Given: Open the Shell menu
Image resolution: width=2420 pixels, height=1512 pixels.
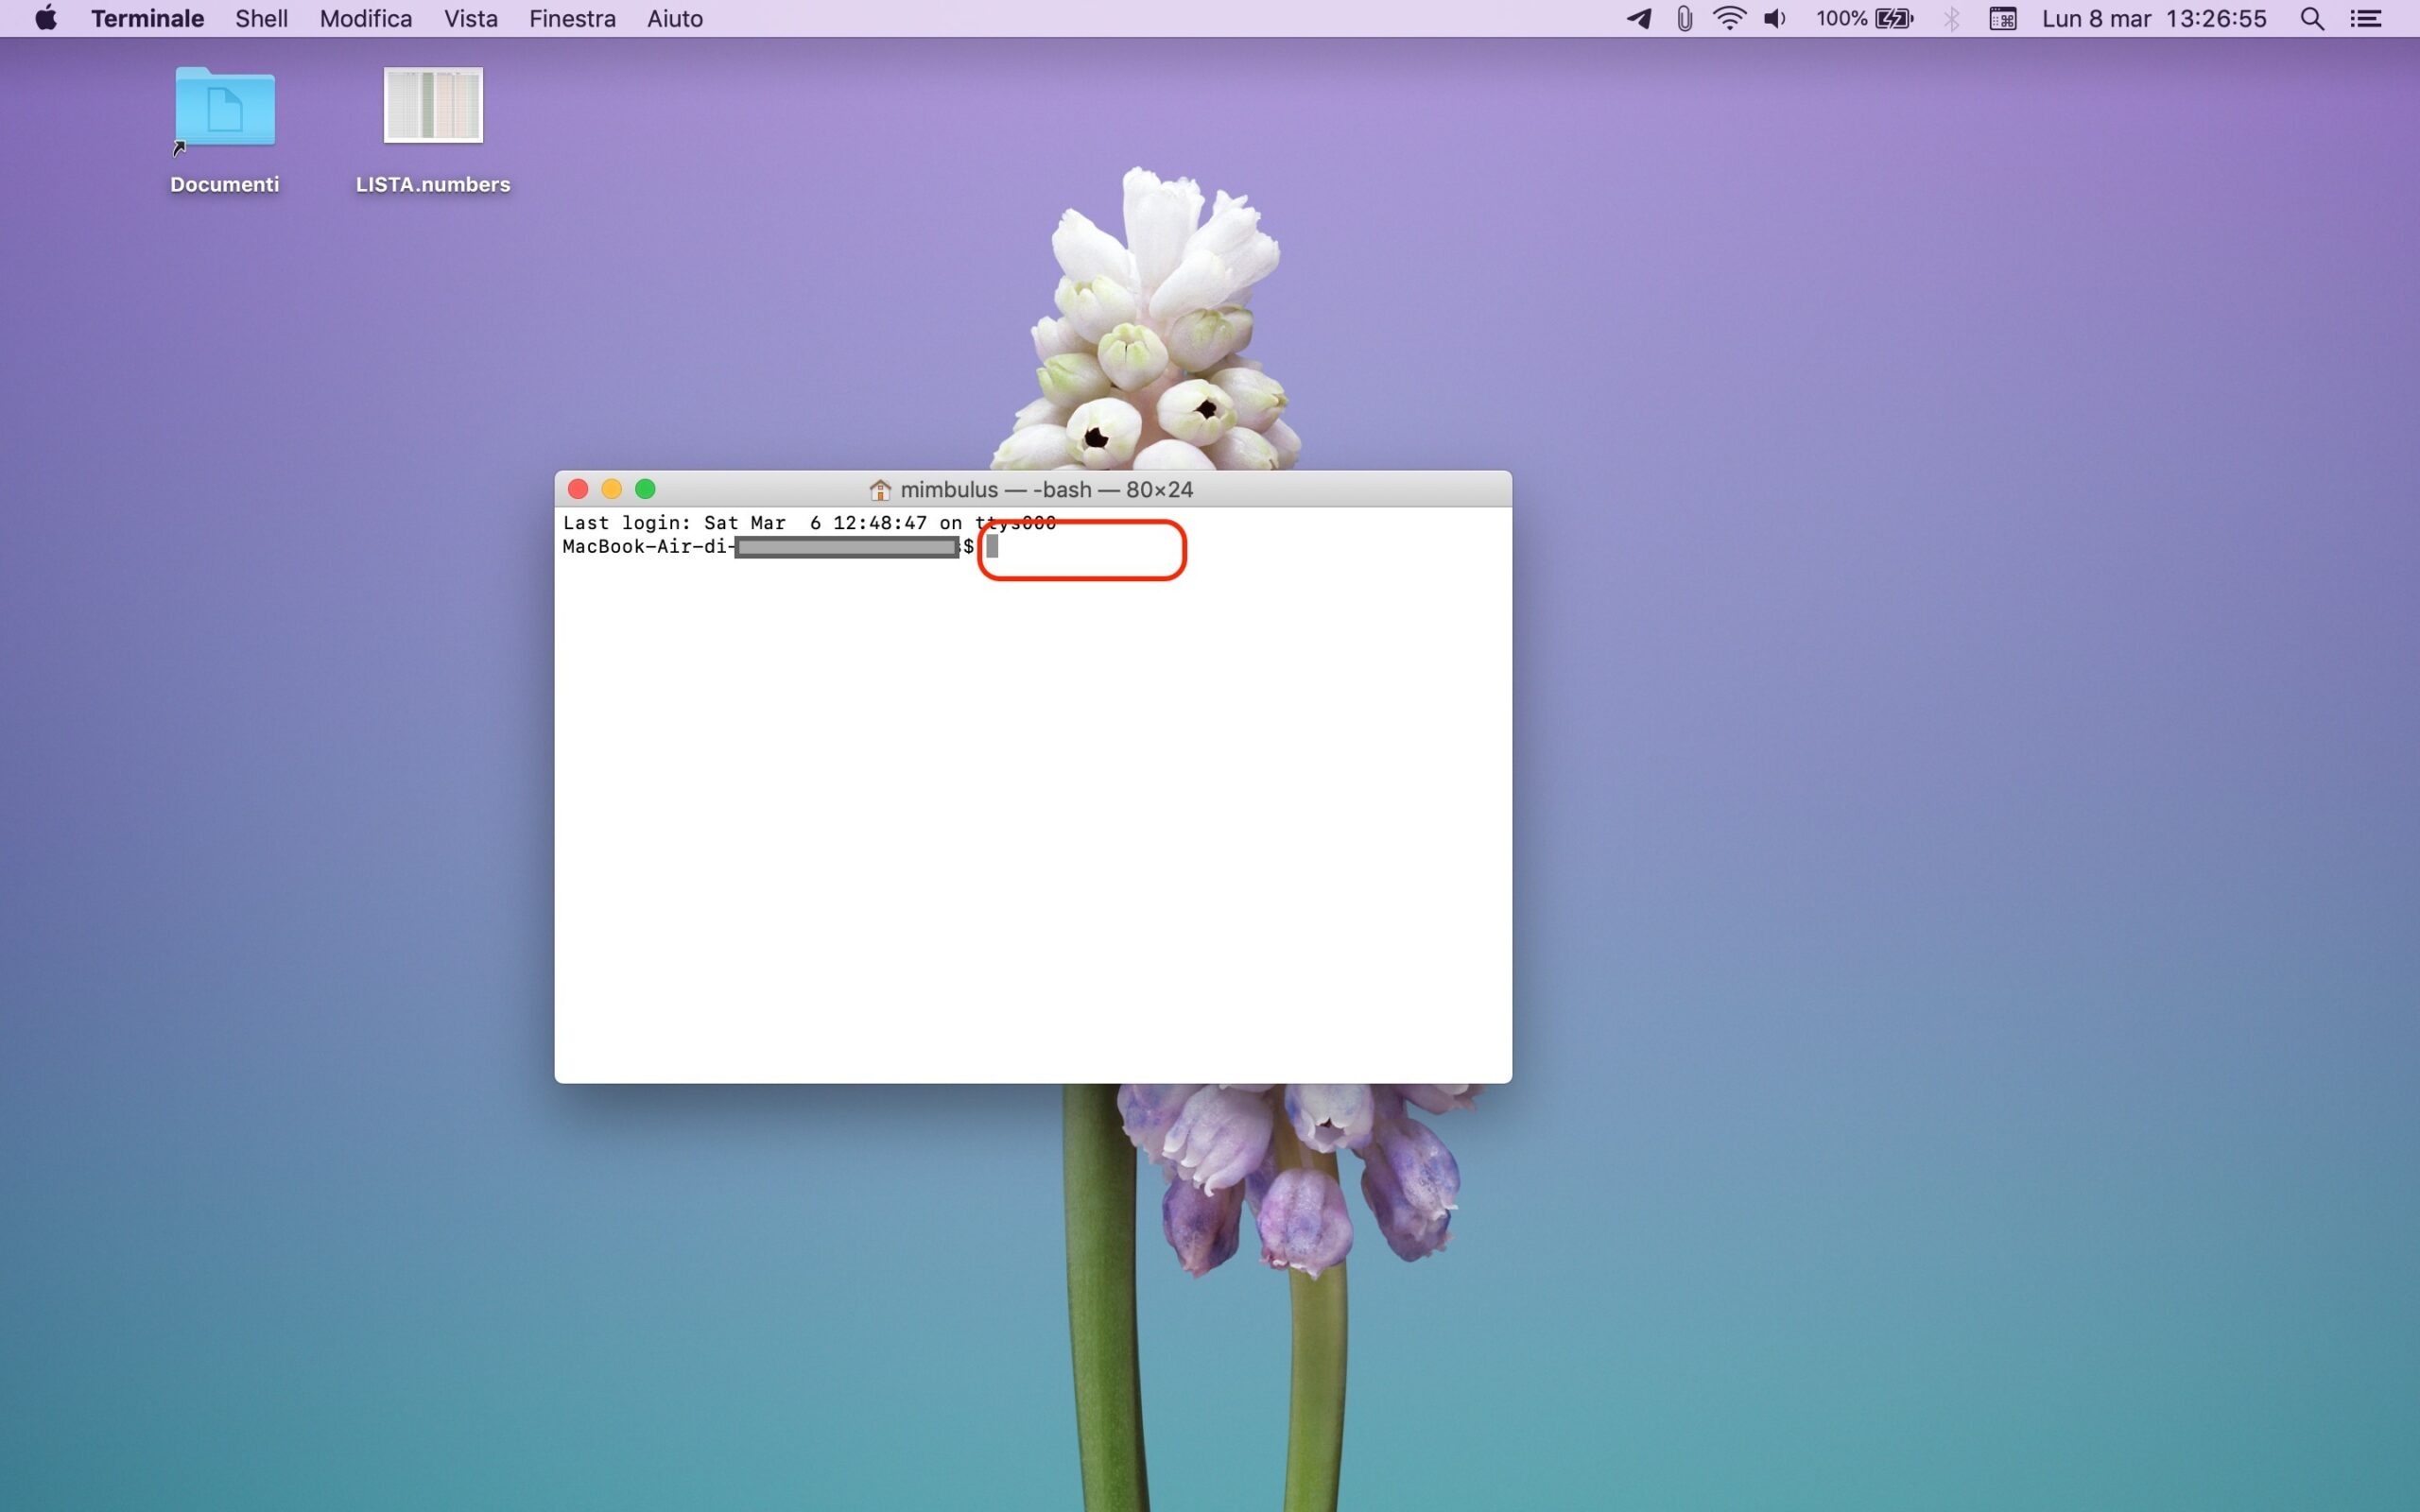Looking at the screenshot, I should [261, 18].
